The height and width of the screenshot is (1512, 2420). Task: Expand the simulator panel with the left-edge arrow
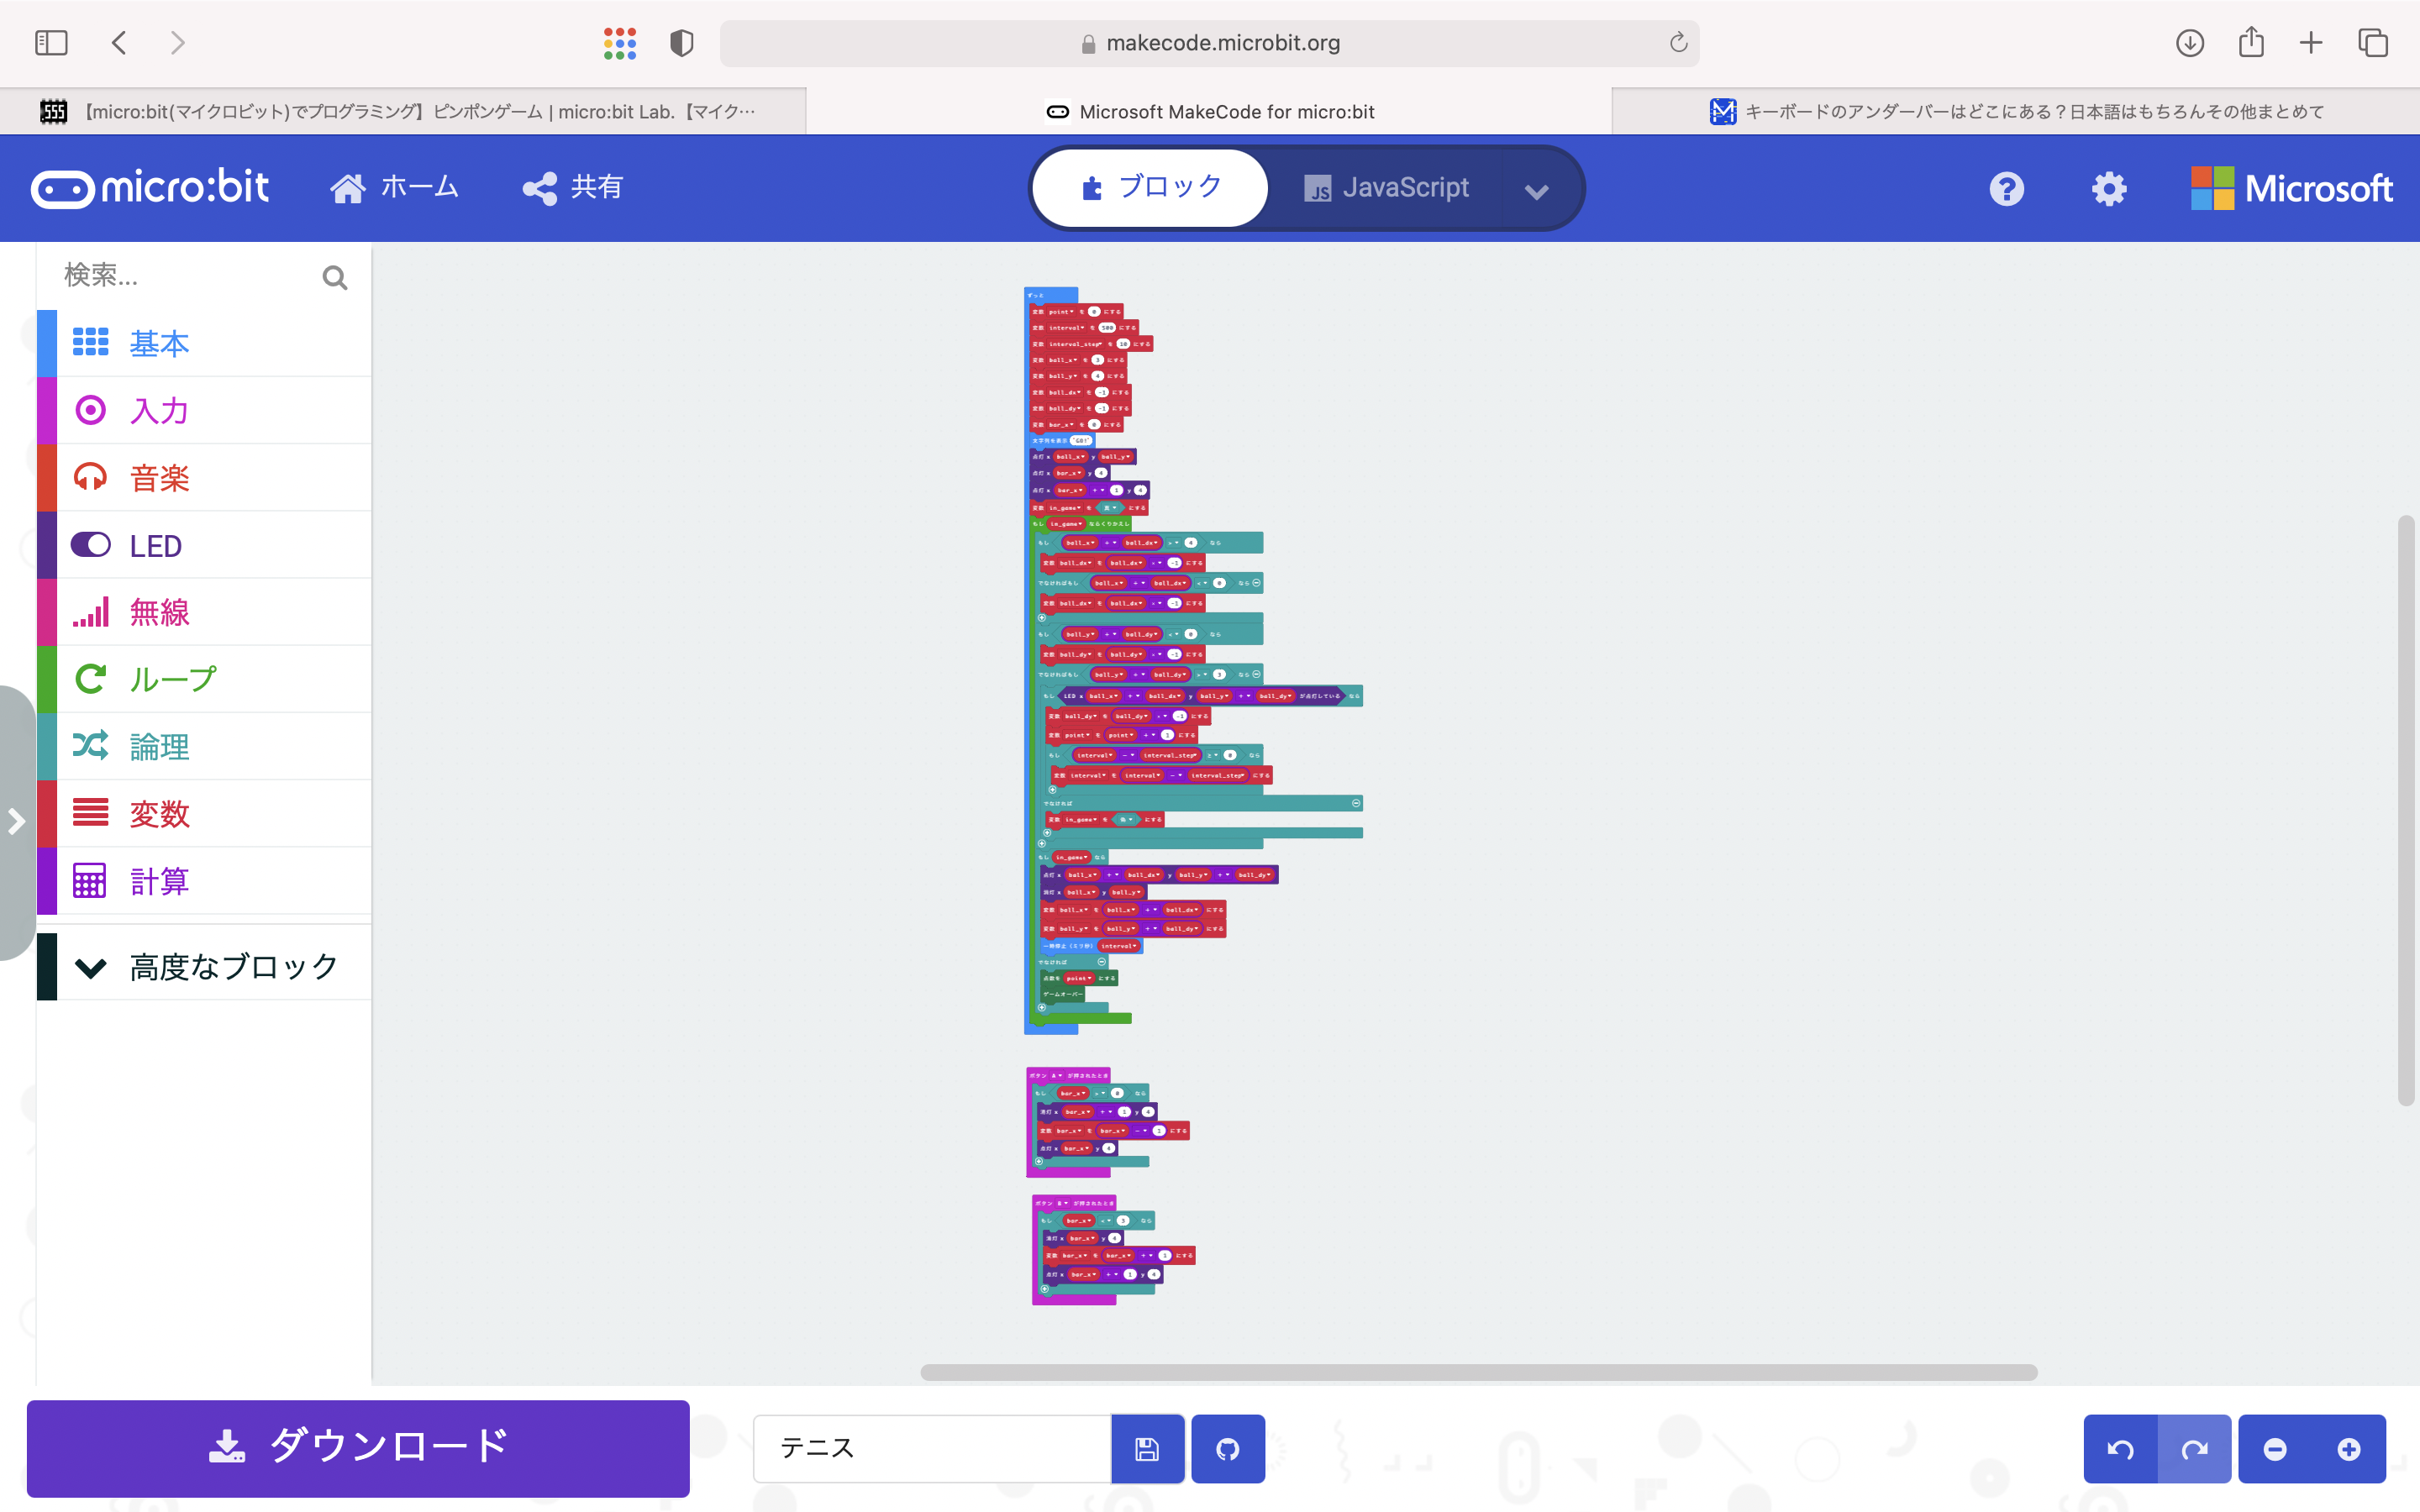click(x=17, y=820)
